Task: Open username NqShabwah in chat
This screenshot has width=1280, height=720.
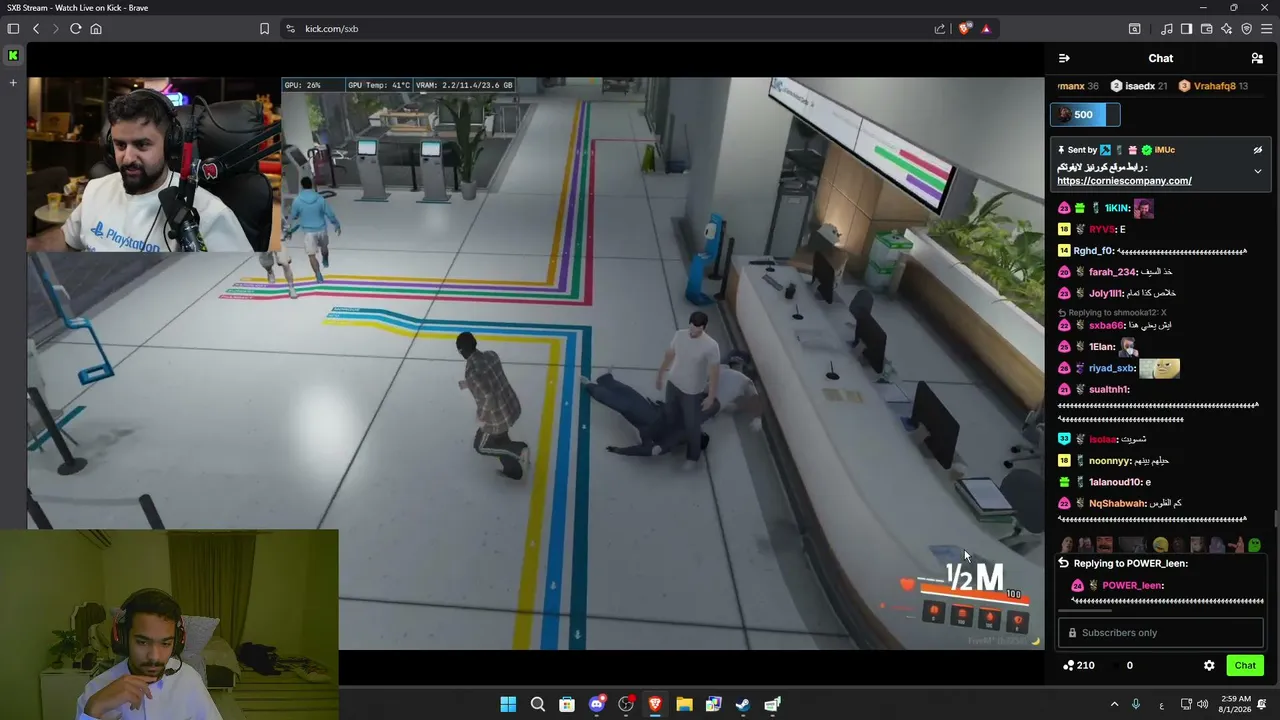Action: tap(1116, 503)
